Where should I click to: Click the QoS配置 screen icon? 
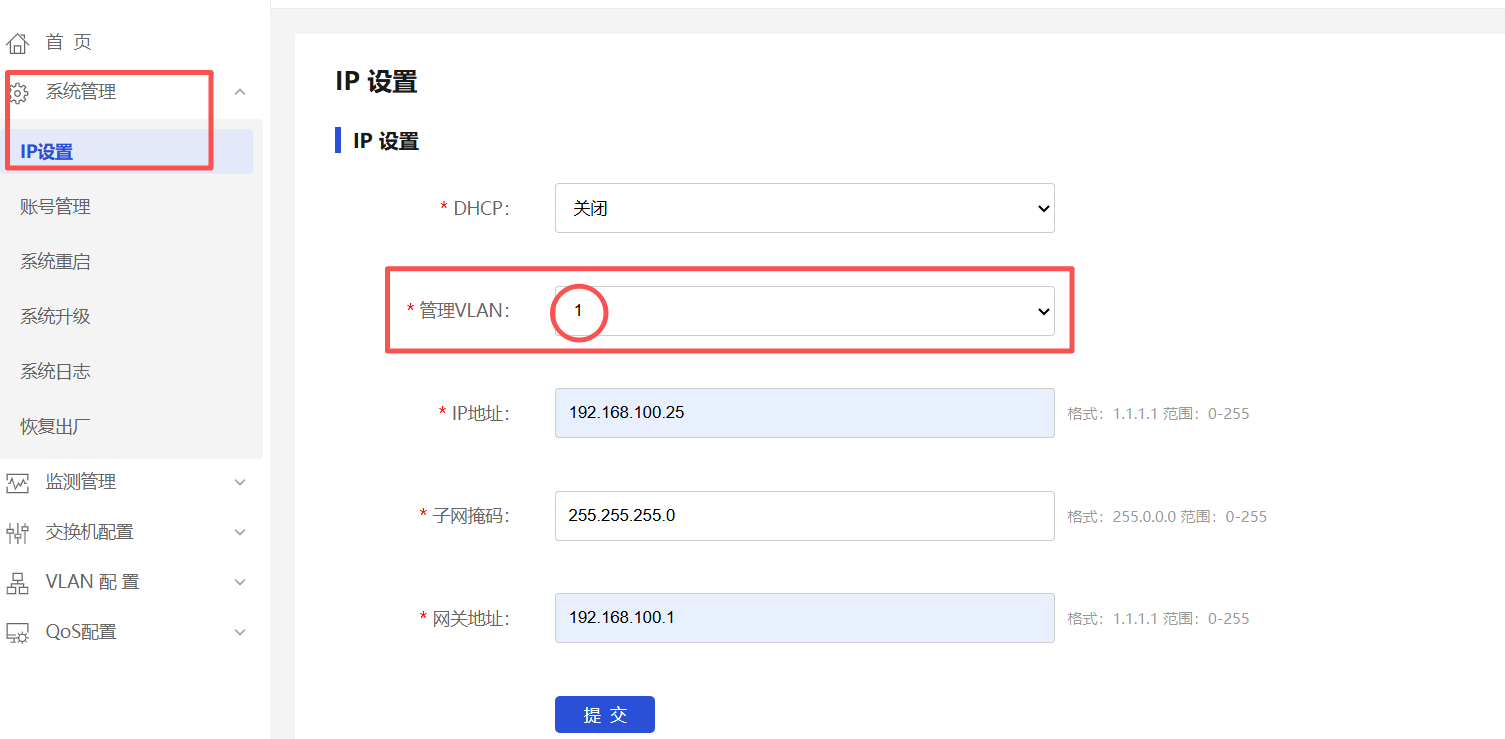click(x=17, y=633)
